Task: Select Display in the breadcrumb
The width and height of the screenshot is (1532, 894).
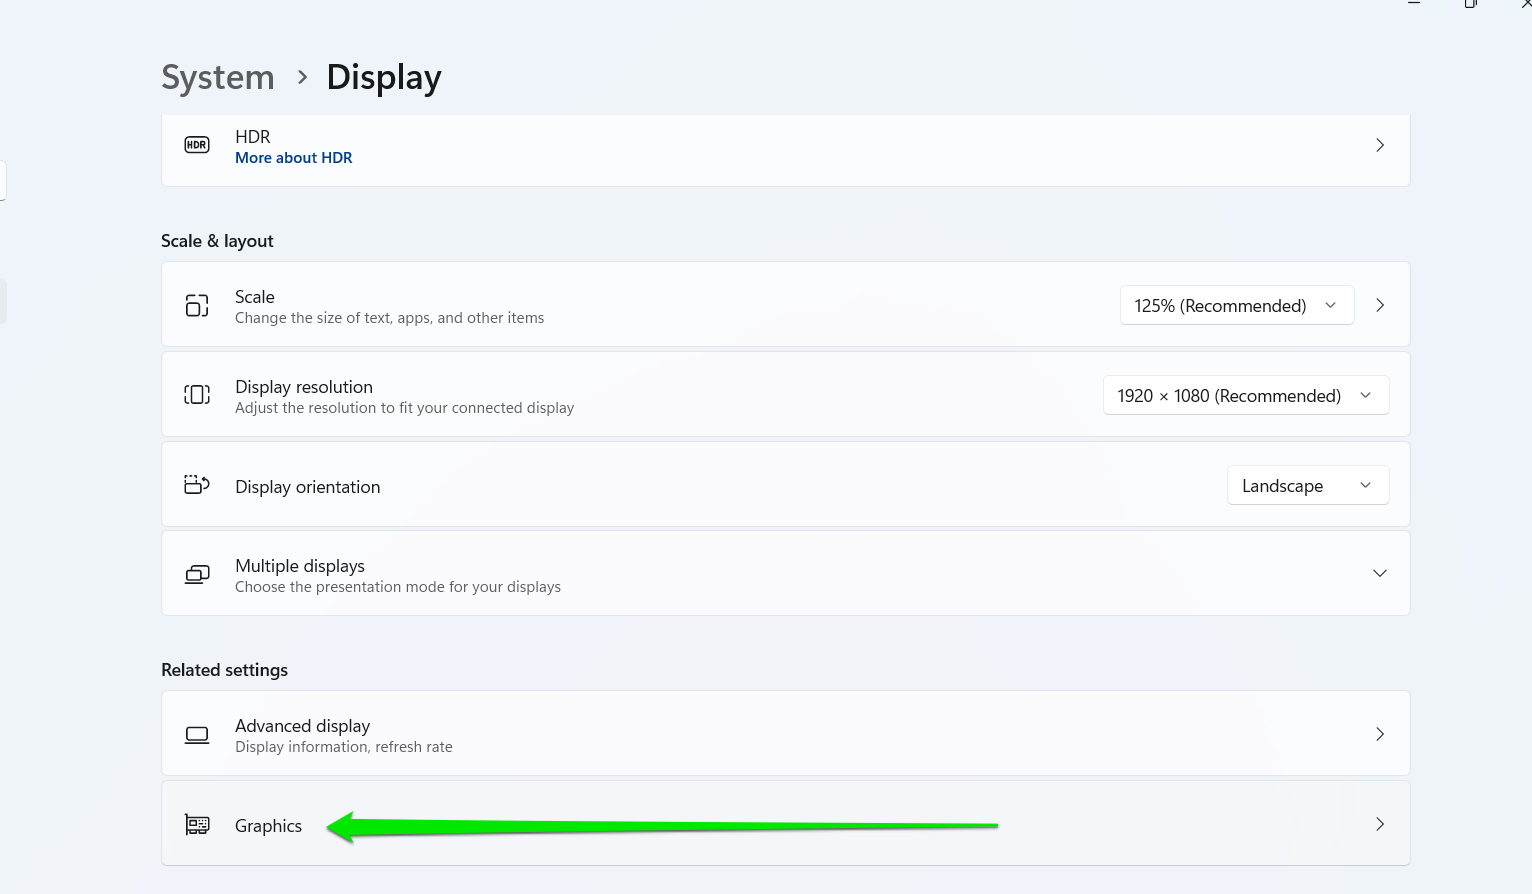Action: coord(383,77)
